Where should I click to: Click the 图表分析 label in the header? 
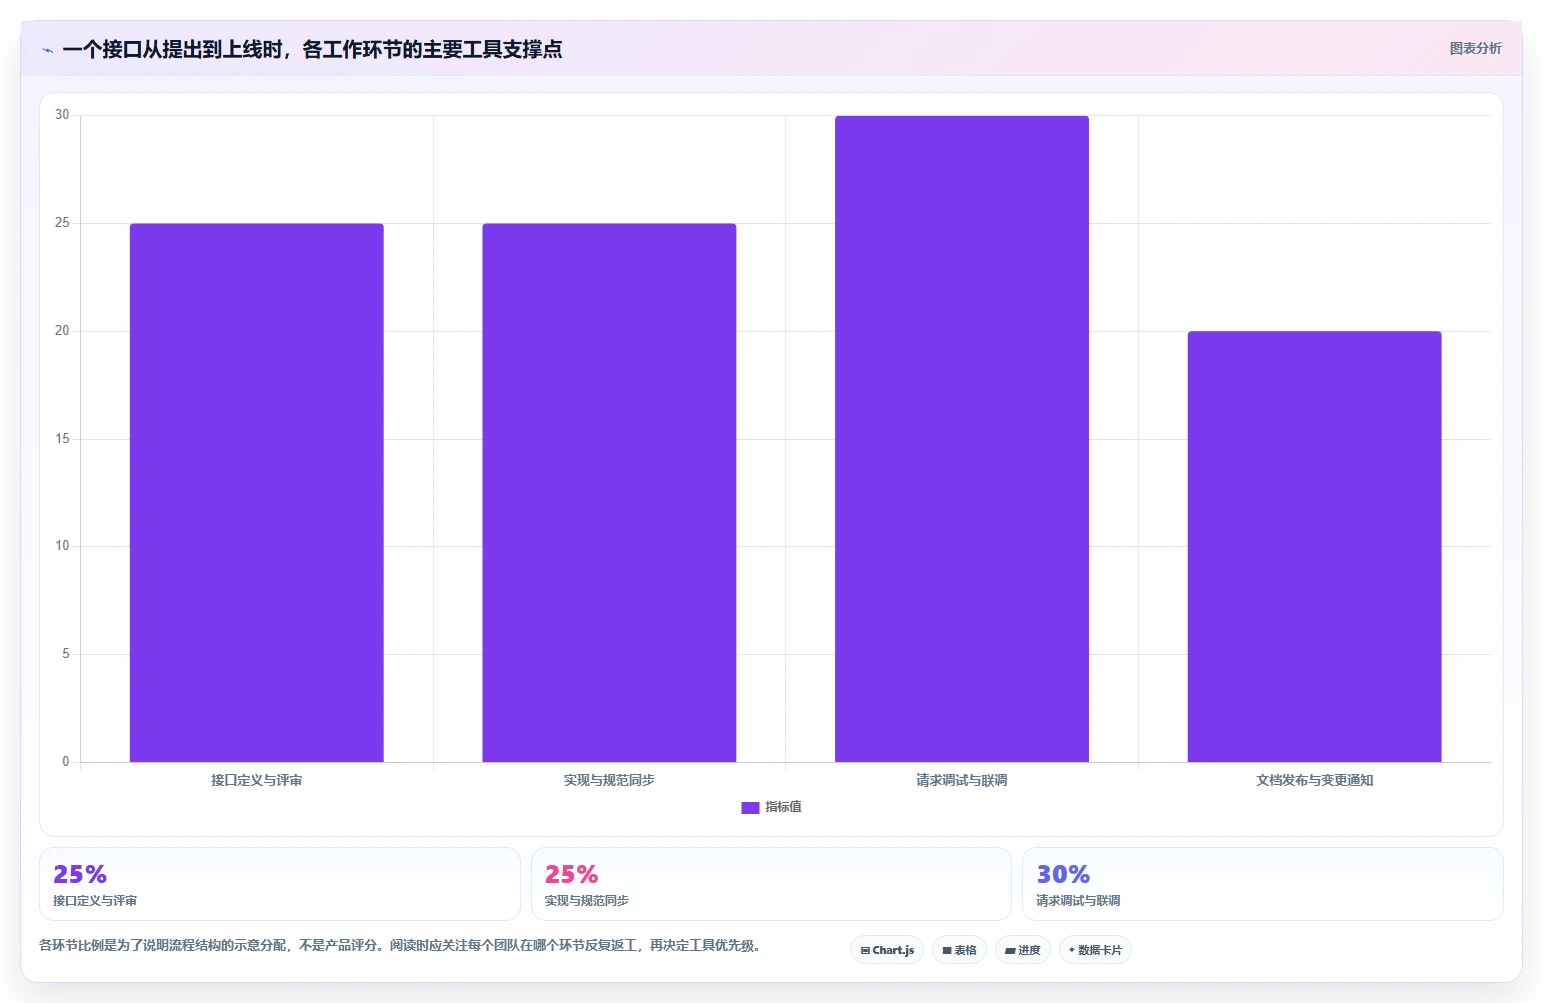coord(1475,48)
